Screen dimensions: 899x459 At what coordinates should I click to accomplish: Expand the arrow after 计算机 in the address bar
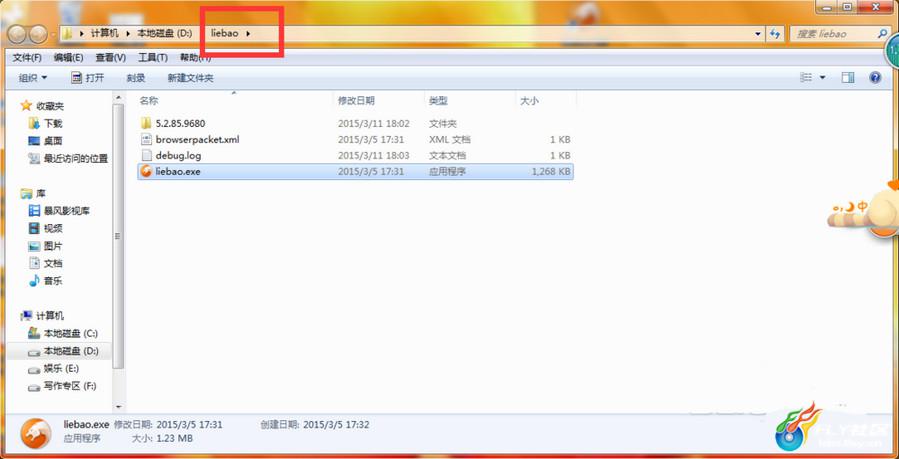[x=128, y=34]
